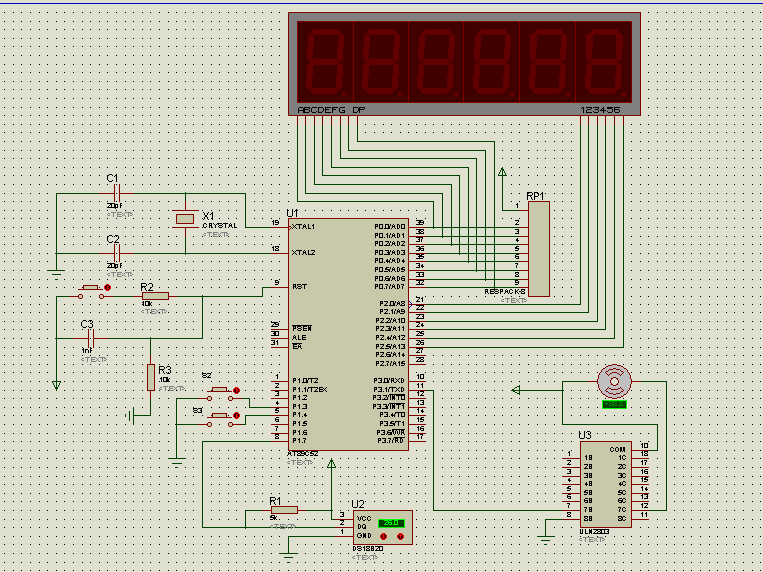Click the ground symbol below C2
763x572 pixels.
pyautogui.click(x=56, y=275)
